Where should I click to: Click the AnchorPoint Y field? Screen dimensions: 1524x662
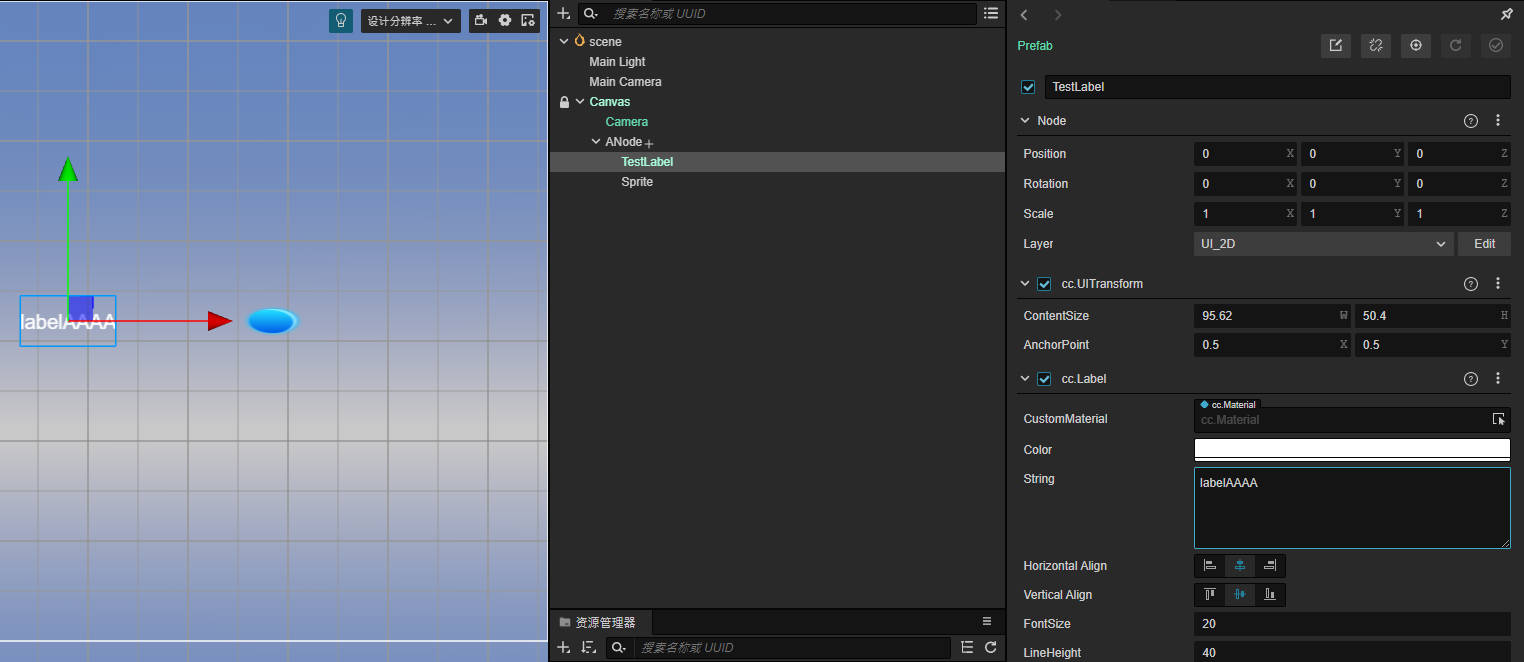1433,345
